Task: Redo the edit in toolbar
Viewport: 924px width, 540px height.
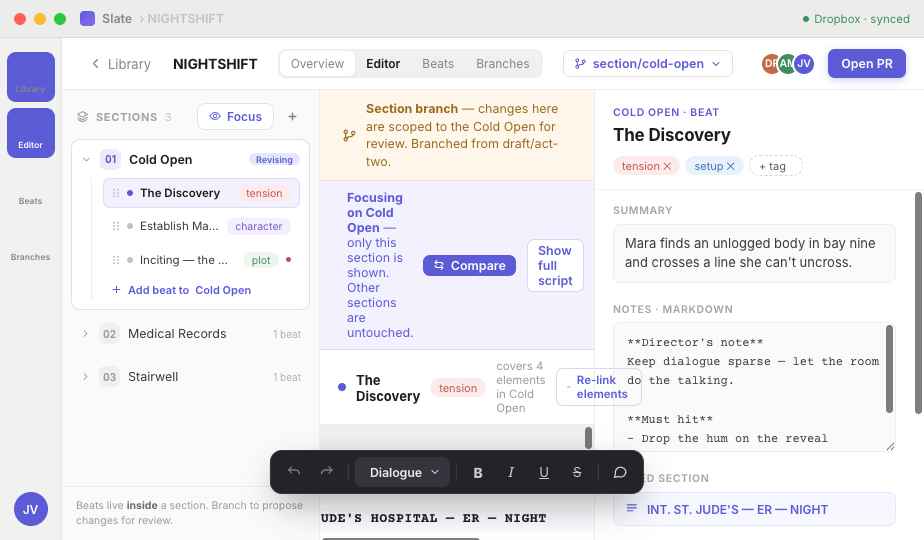Action: pyautogui.click(x=326, y=472)
